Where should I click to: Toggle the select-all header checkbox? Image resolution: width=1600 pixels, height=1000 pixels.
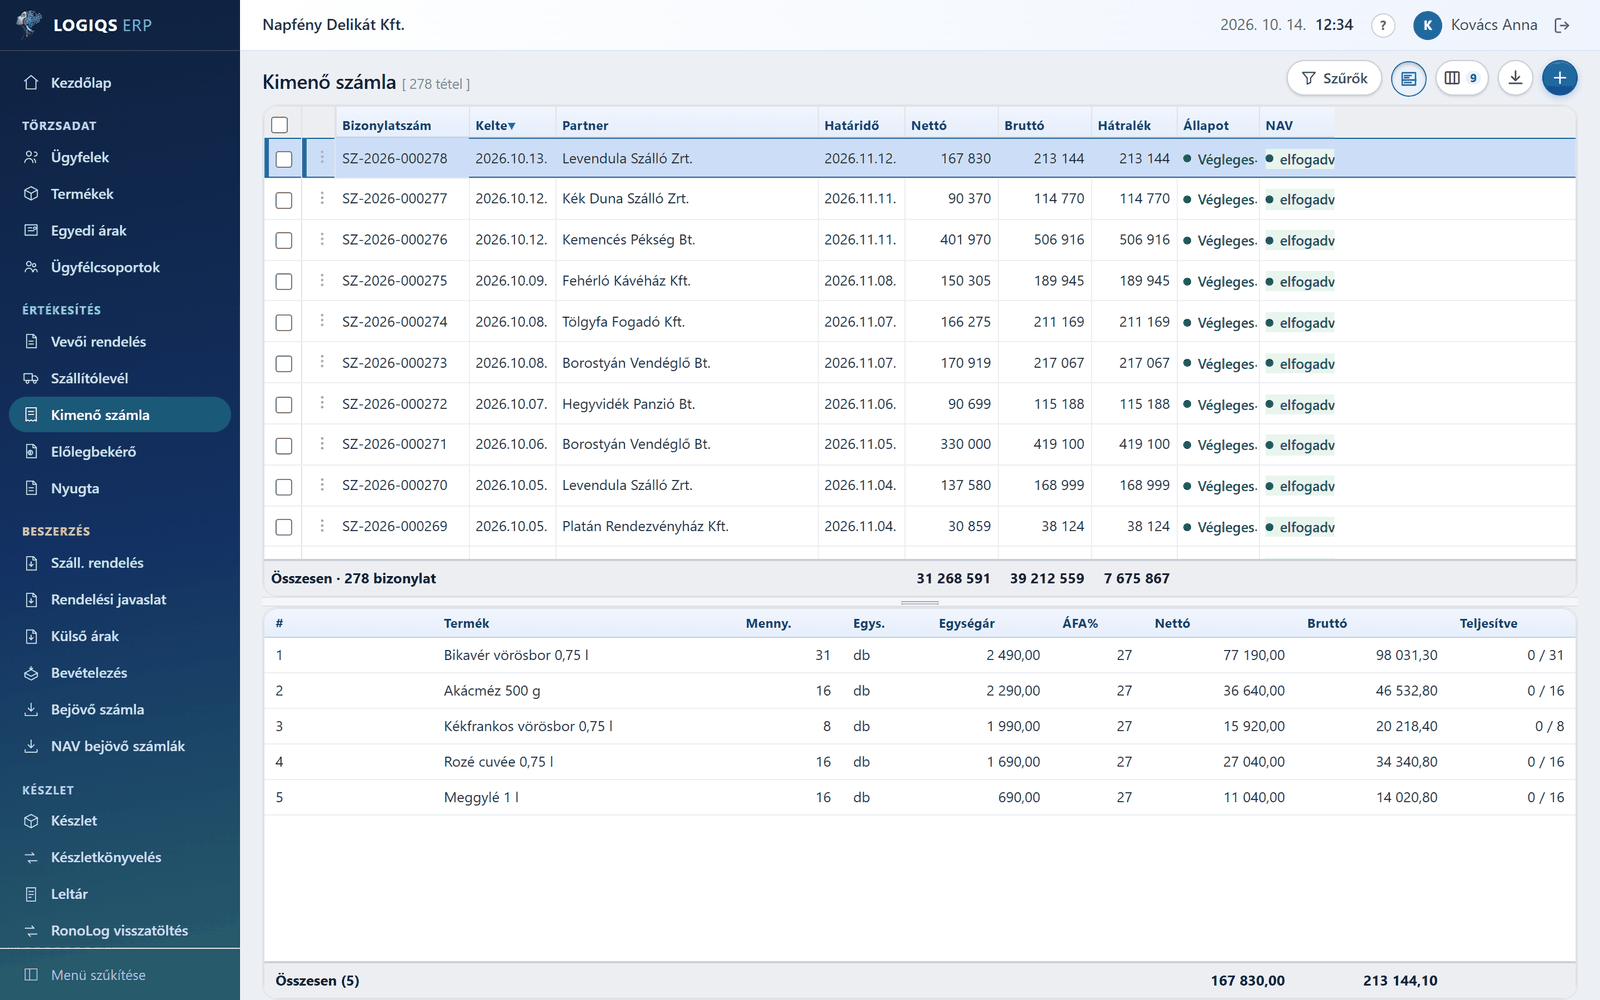280,125
